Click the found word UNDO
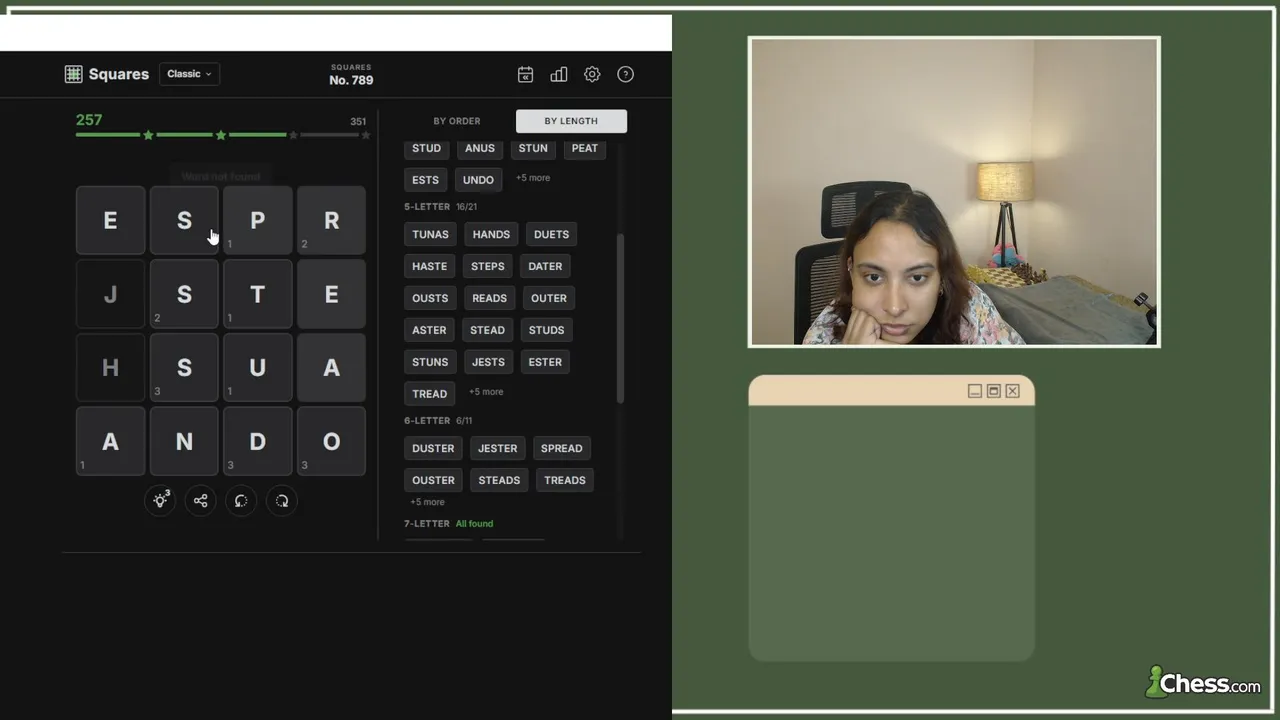The height and width of the screenshot is (720, 1280). point(478,180)
